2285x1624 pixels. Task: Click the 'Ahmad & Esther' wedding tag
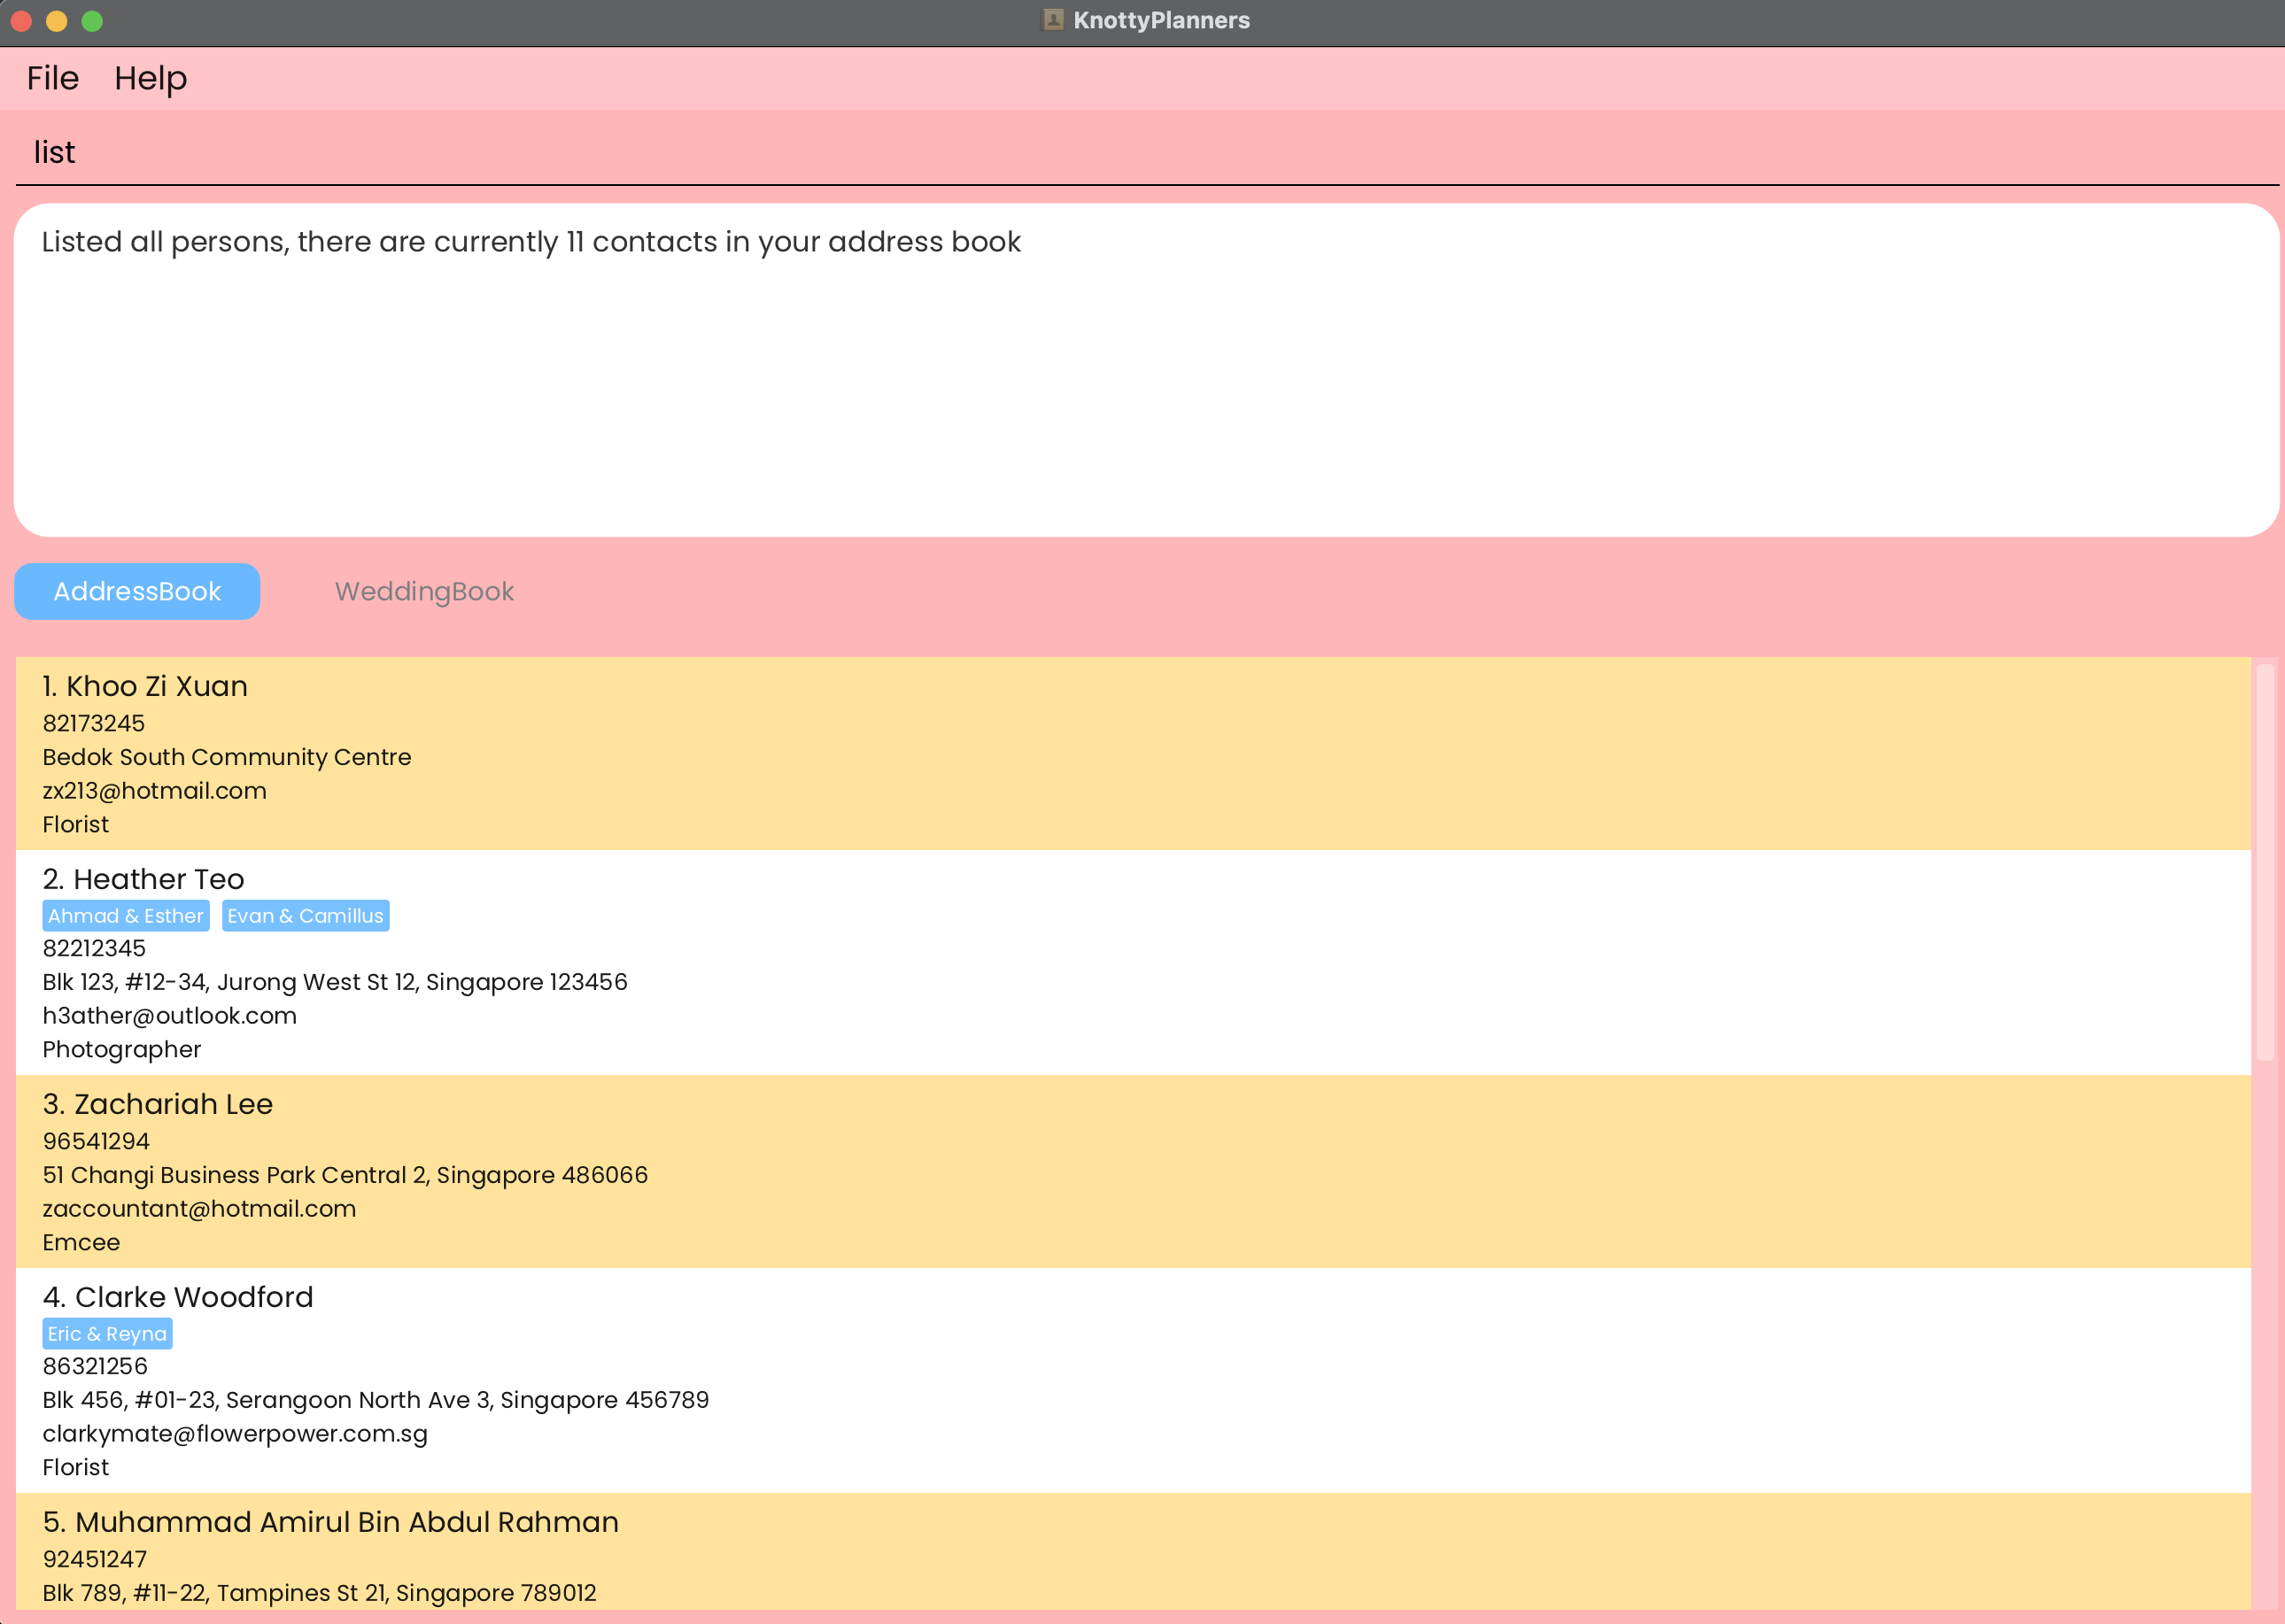(x=126, y=916)
